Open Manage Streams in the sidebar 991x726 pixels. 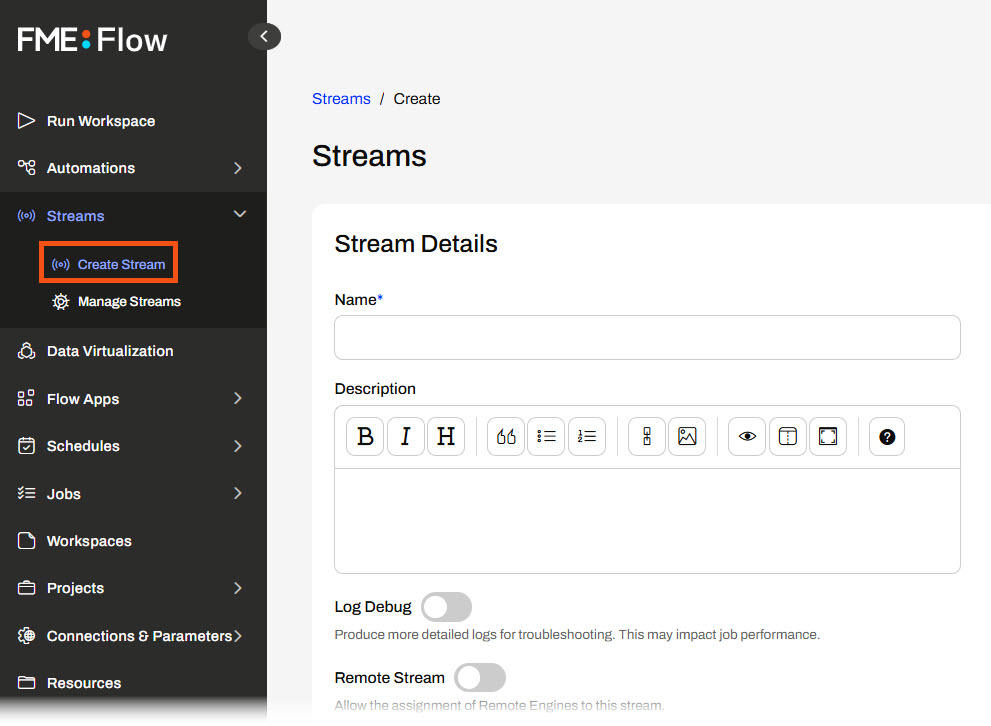(129, 302)
